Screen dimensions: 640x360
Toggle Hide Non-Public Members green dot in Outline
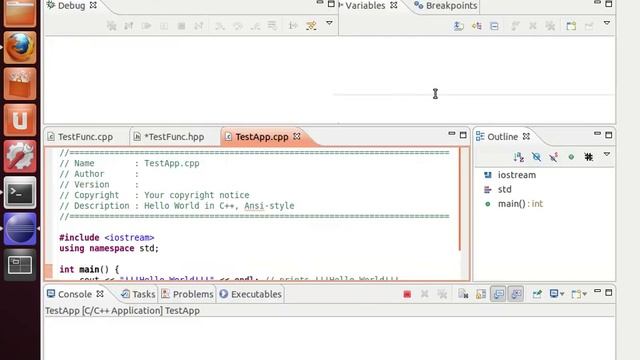[571, 157]
